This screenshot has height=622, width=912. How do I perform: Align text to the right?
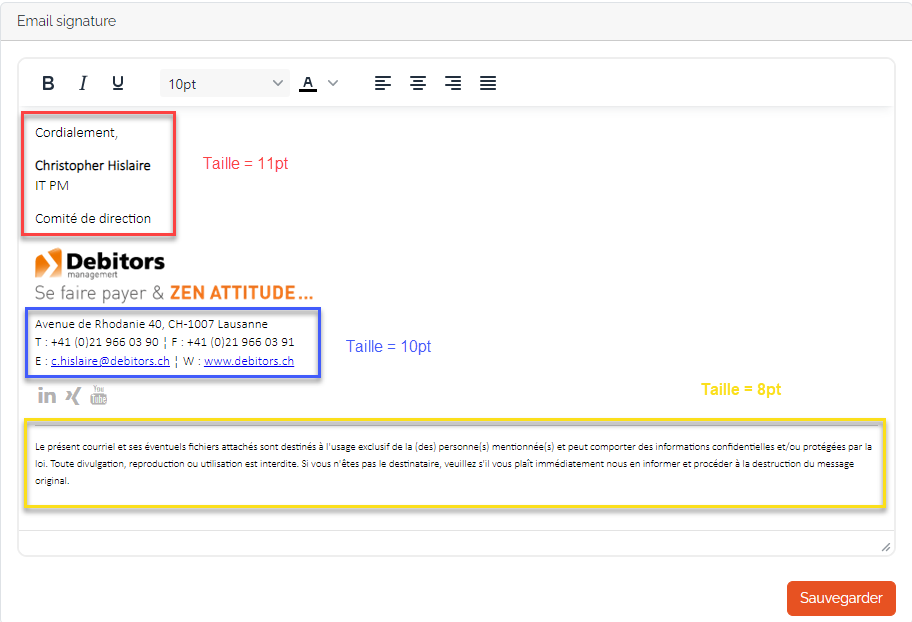(x=453, y=83)
